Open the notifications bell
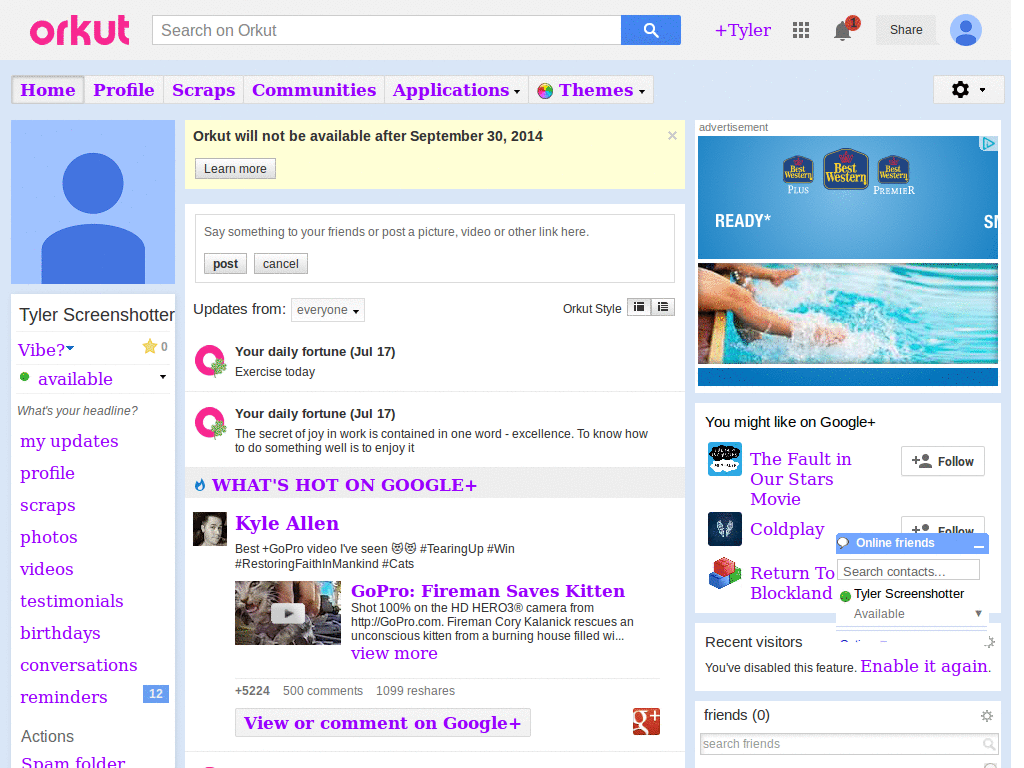Screen dimensions: 1024x768 [843, 30]
